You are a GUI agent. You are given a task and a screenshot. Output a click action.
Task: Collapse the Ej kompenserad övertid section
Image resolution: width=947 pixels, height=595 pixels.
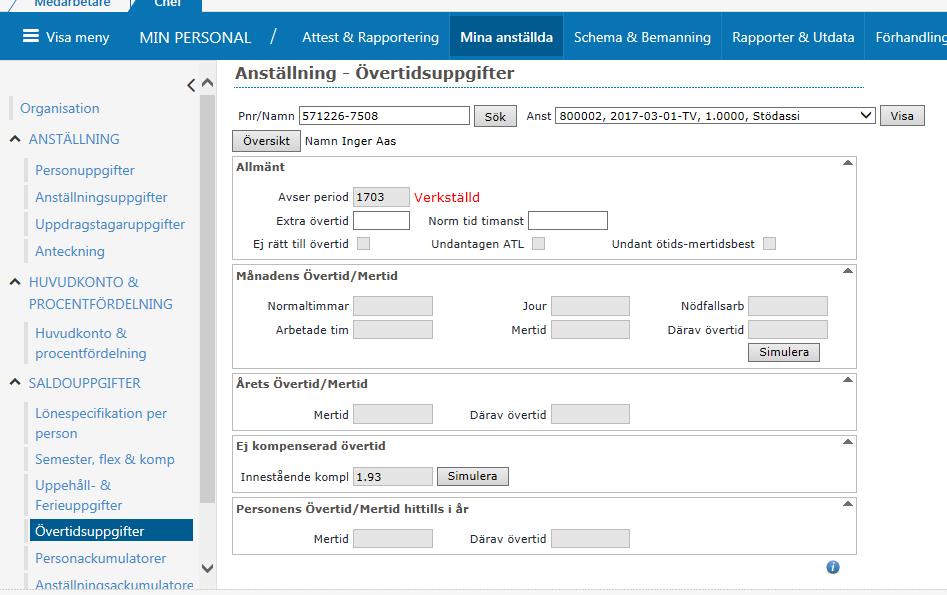(848, 442)
